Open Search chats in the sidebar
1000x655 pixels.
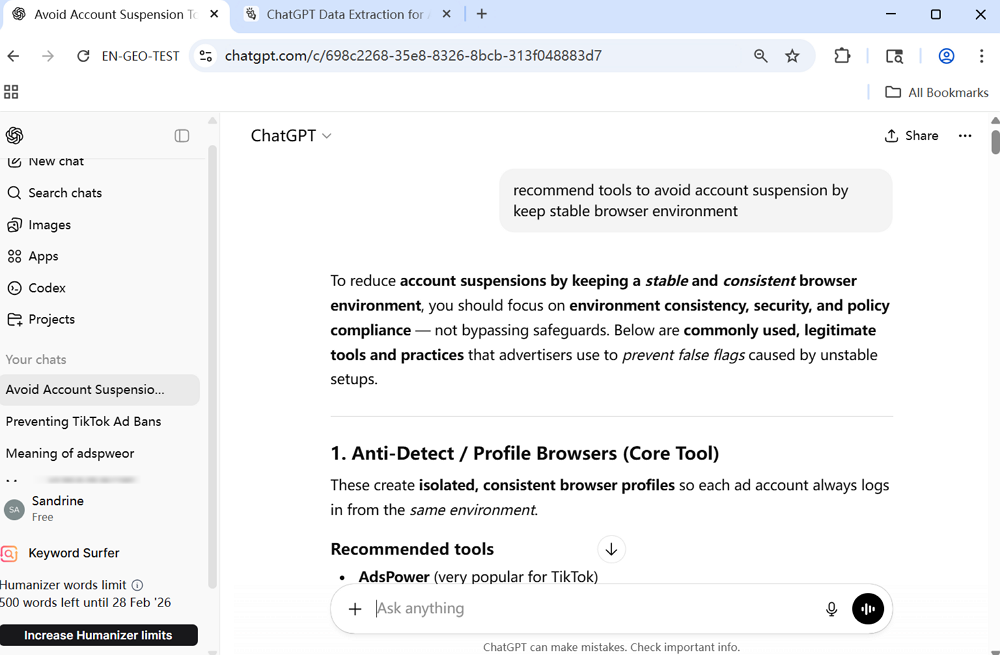[x=64, y=192]
